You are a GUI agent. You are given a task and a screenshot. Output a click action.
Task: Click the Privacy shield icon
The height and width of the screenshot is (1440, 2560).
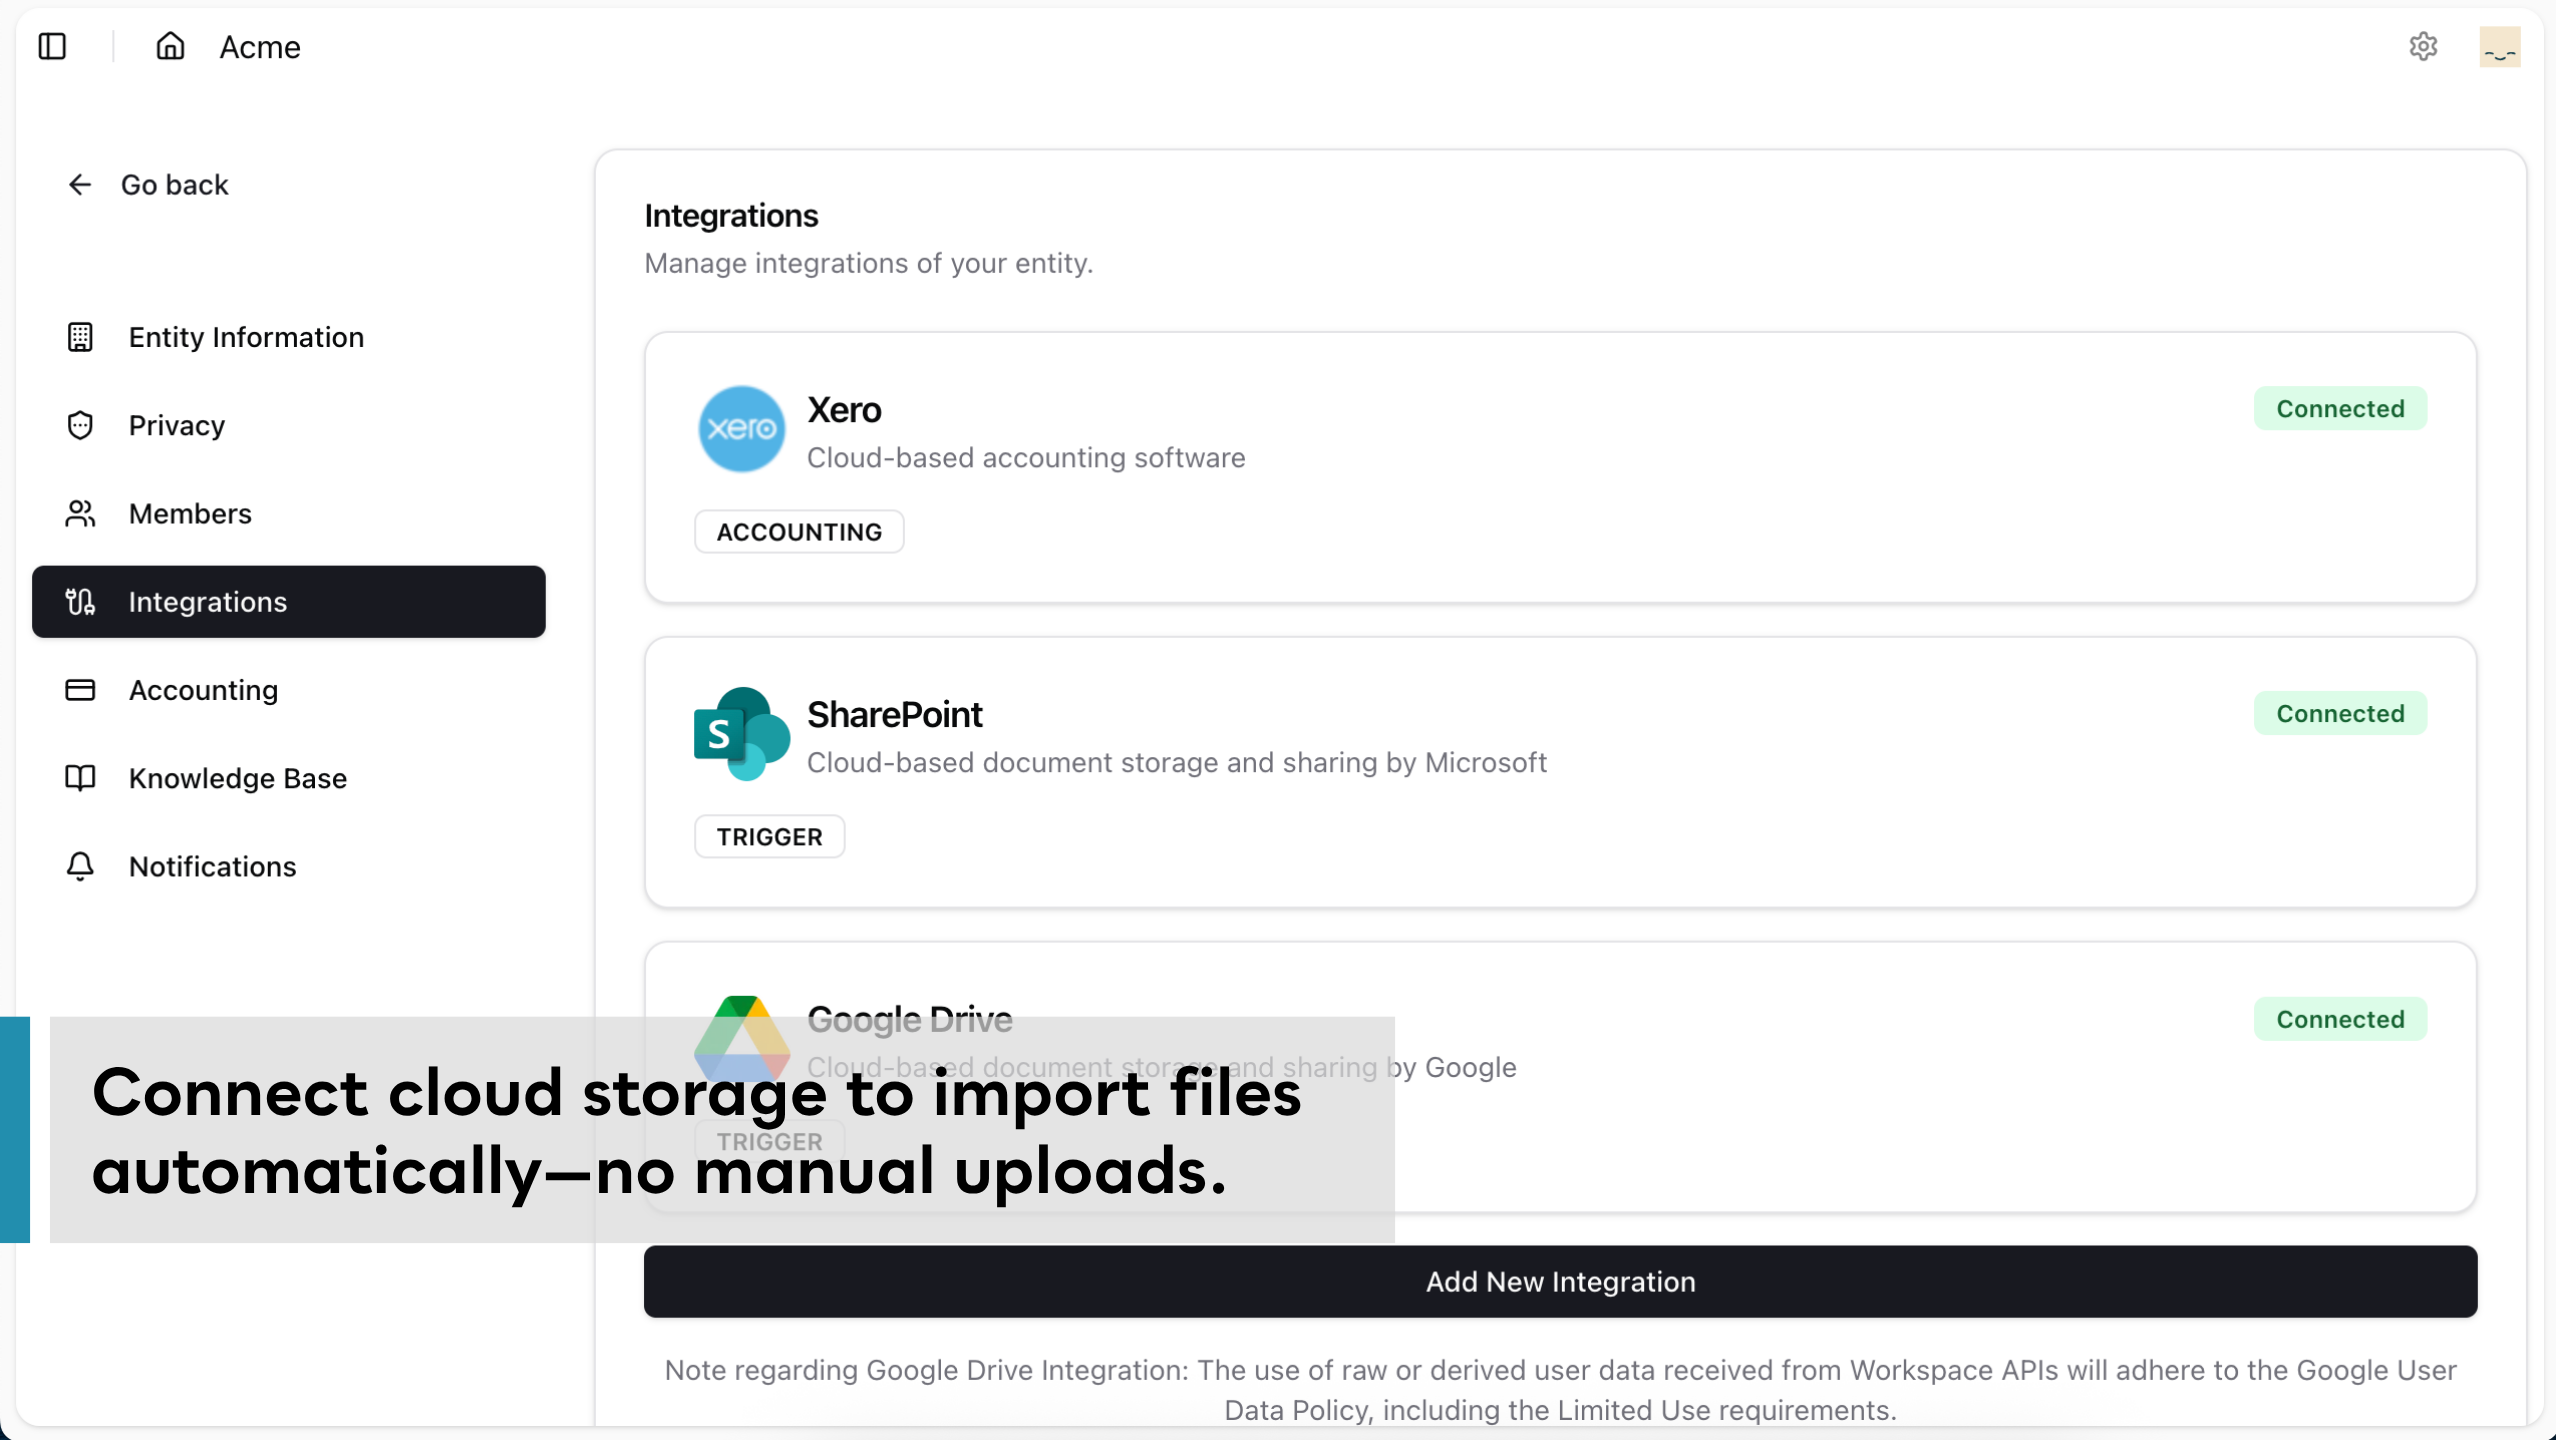[80, 426]
